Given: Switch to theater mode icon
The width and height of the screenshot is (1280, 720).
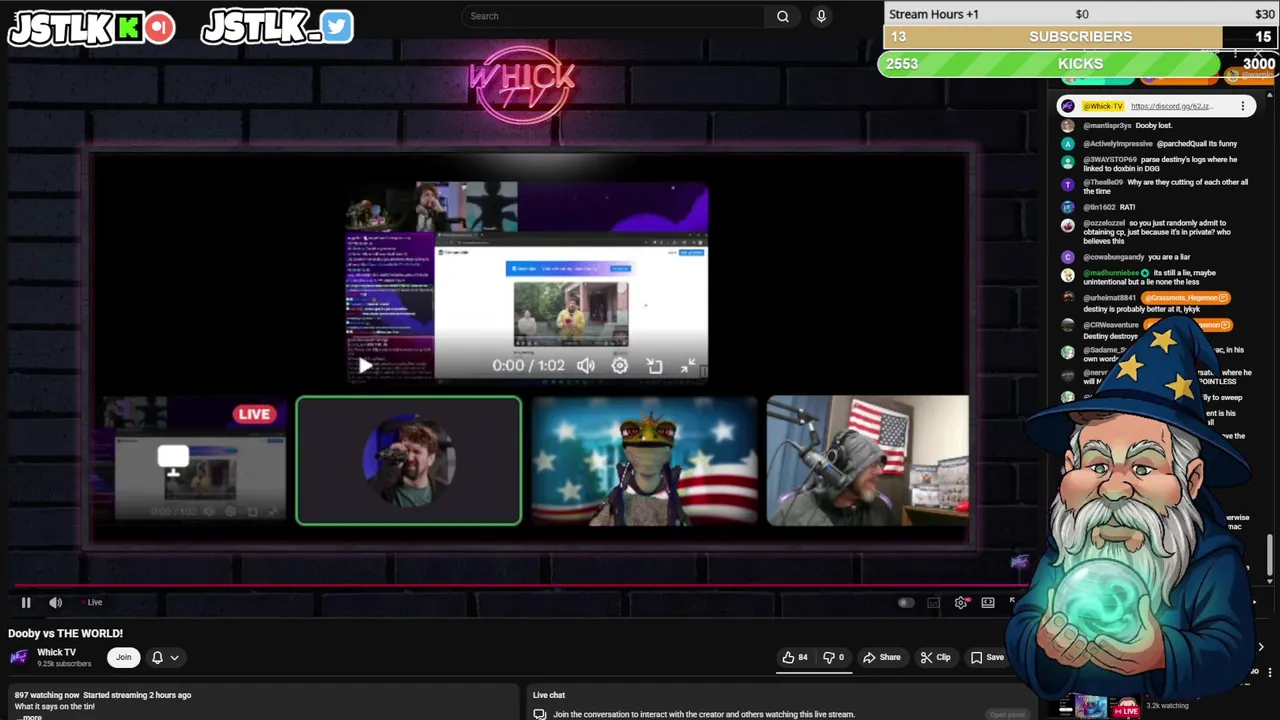Looking at the screenshot, I should click(x=988, y=602).
